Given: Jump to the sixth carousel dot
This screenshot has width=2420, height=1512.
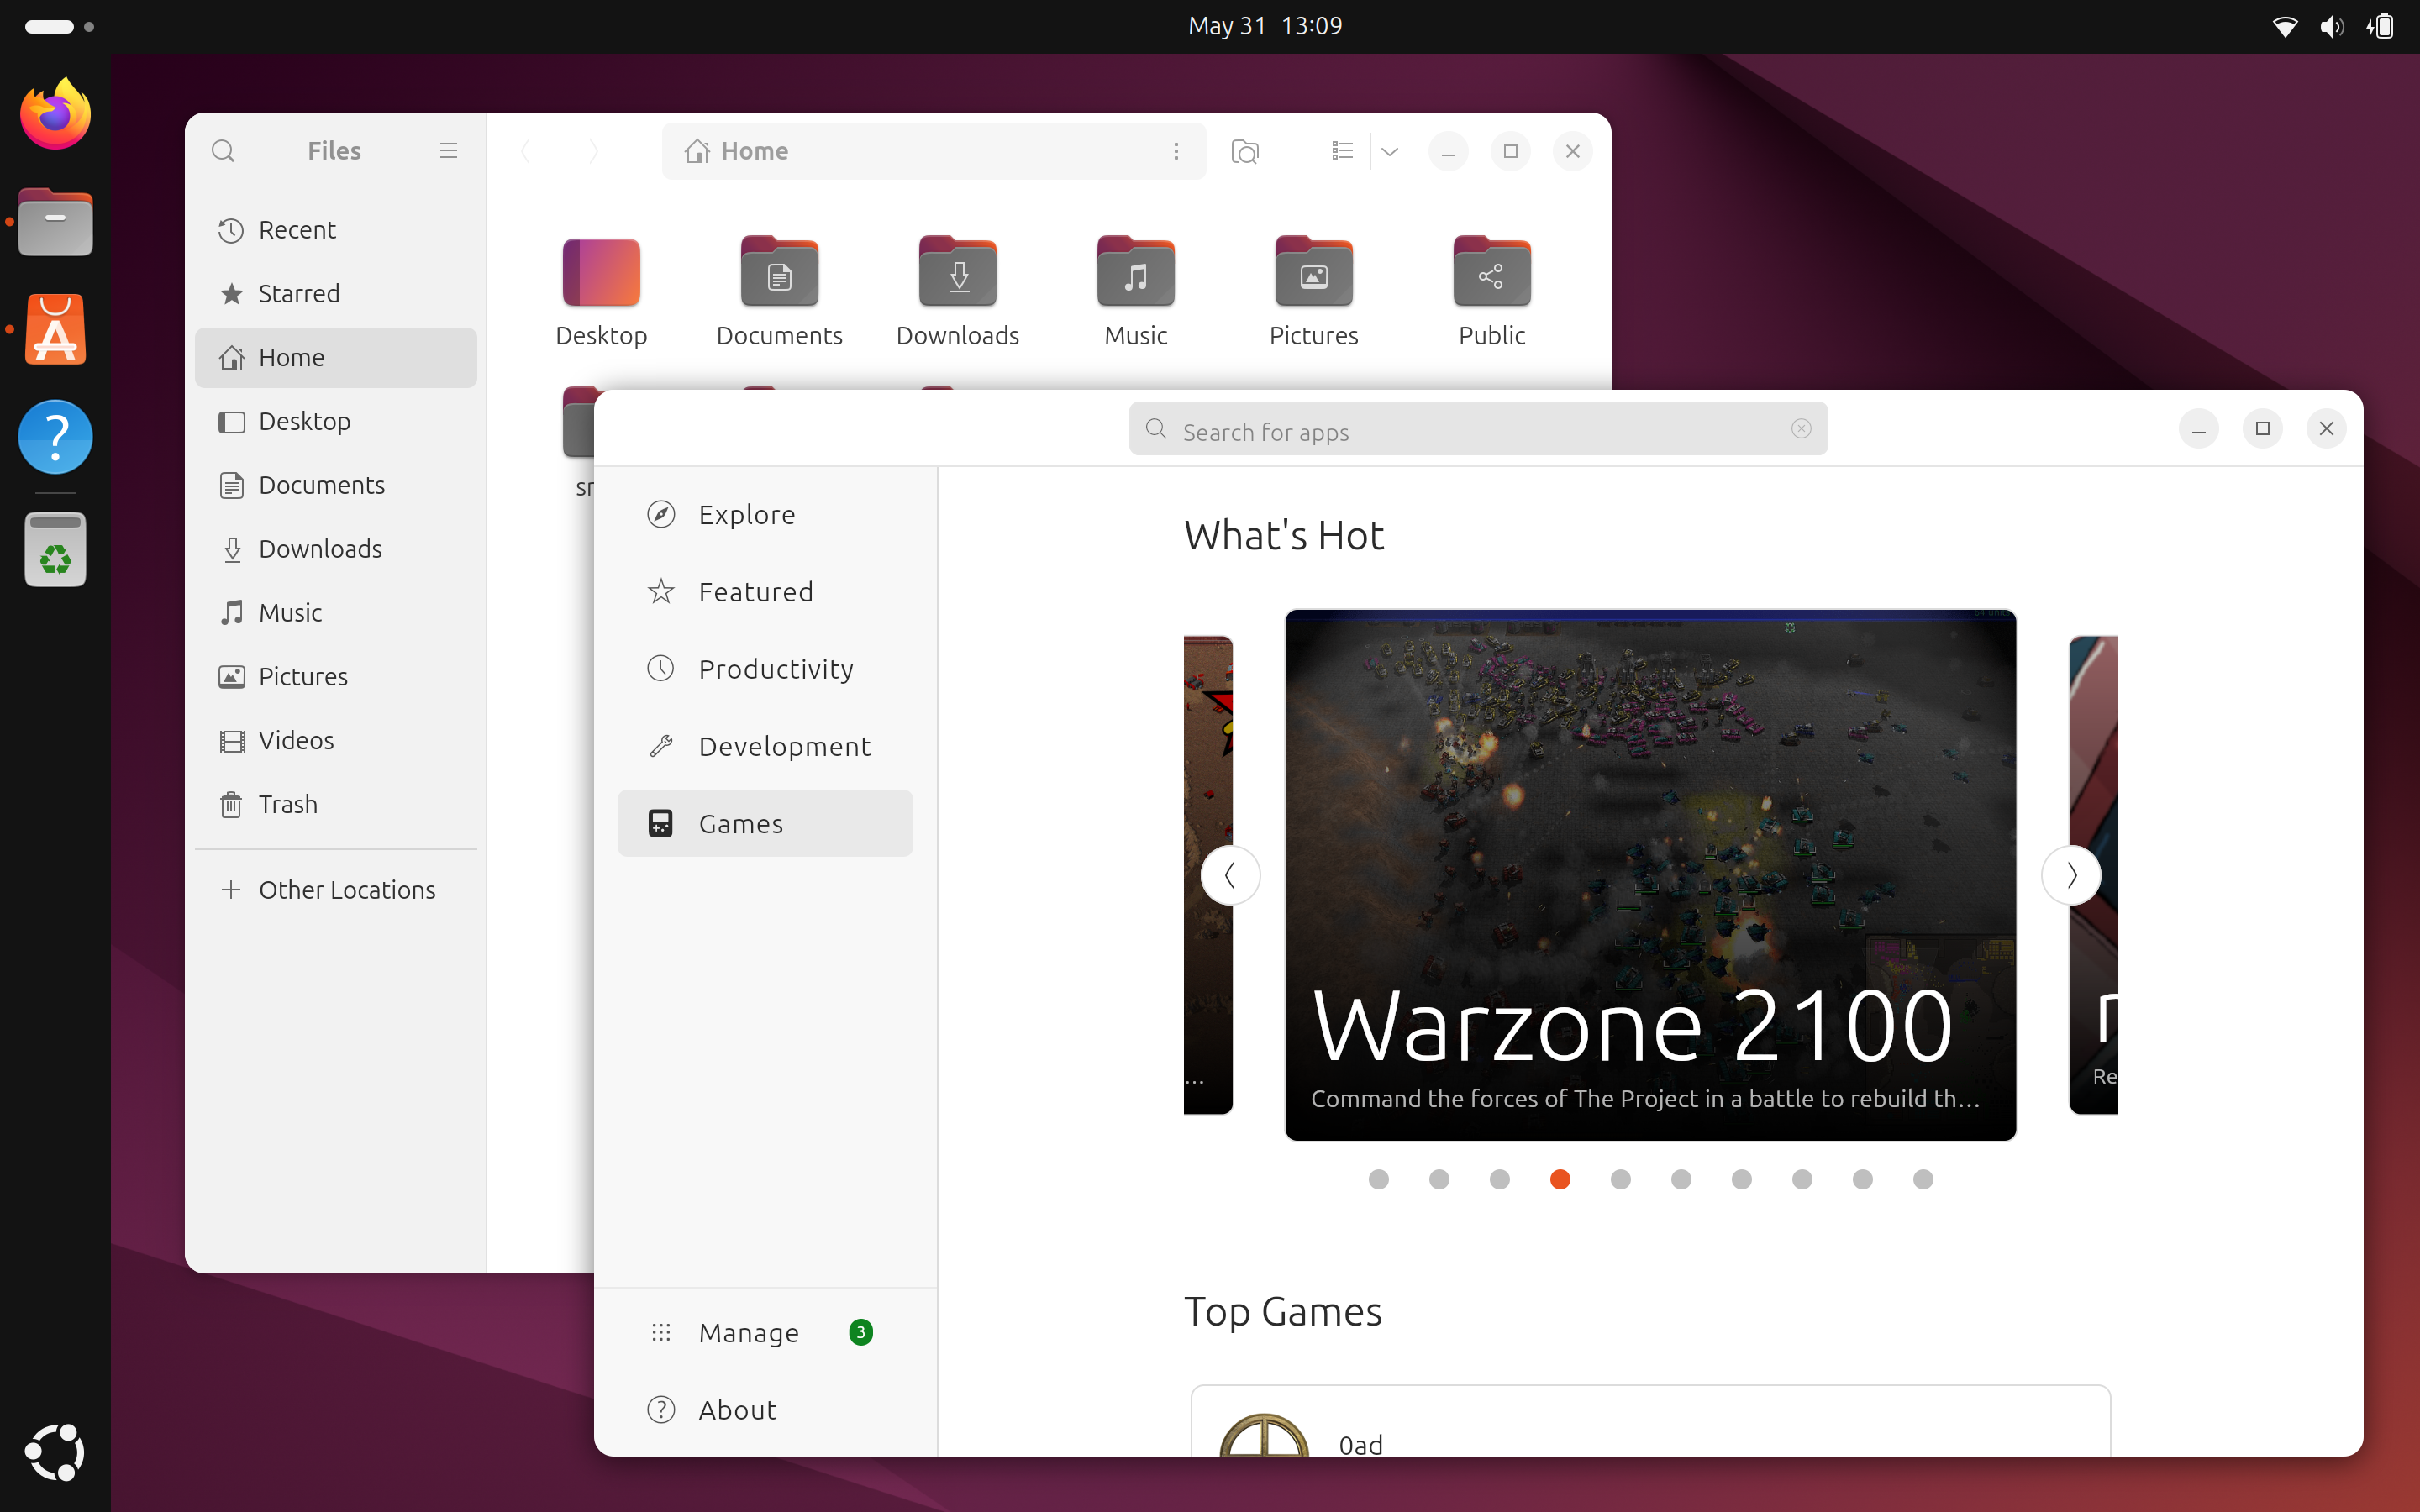Looking at the screenshot, I should [x=1681, y=1180].
